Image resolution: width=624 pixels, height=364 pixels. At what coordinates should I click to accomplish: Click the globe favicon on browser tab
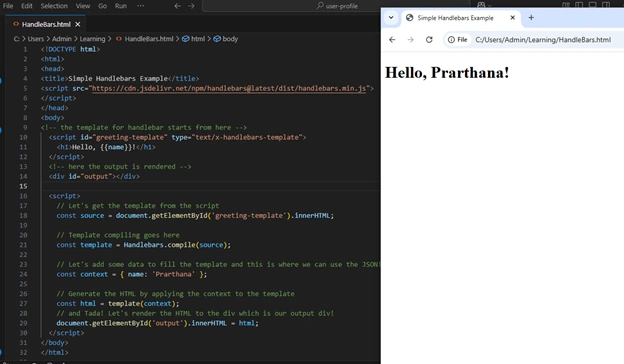(409, 18)
